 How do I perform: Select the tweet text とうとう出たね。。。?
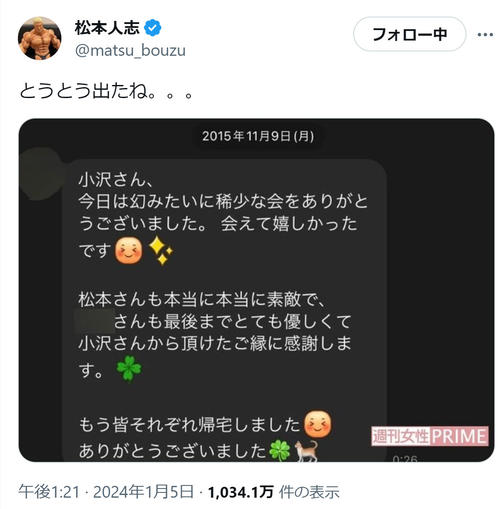coord(106,91)
